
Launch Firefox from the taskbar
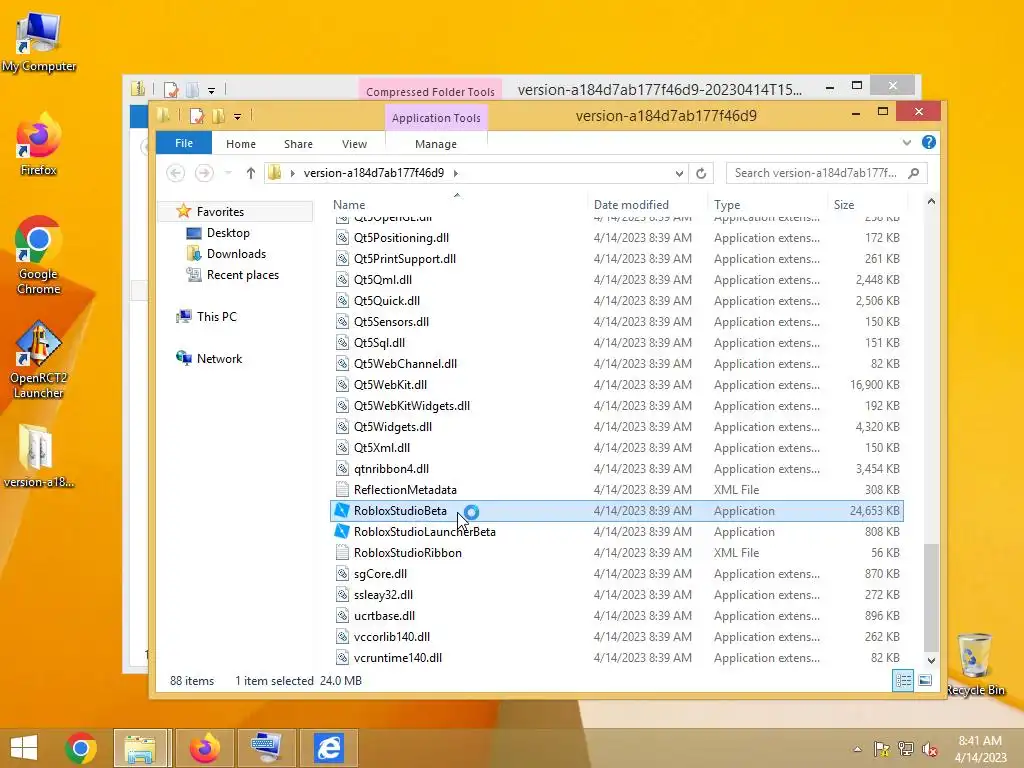pyautogui.click(x=205, y=748)
